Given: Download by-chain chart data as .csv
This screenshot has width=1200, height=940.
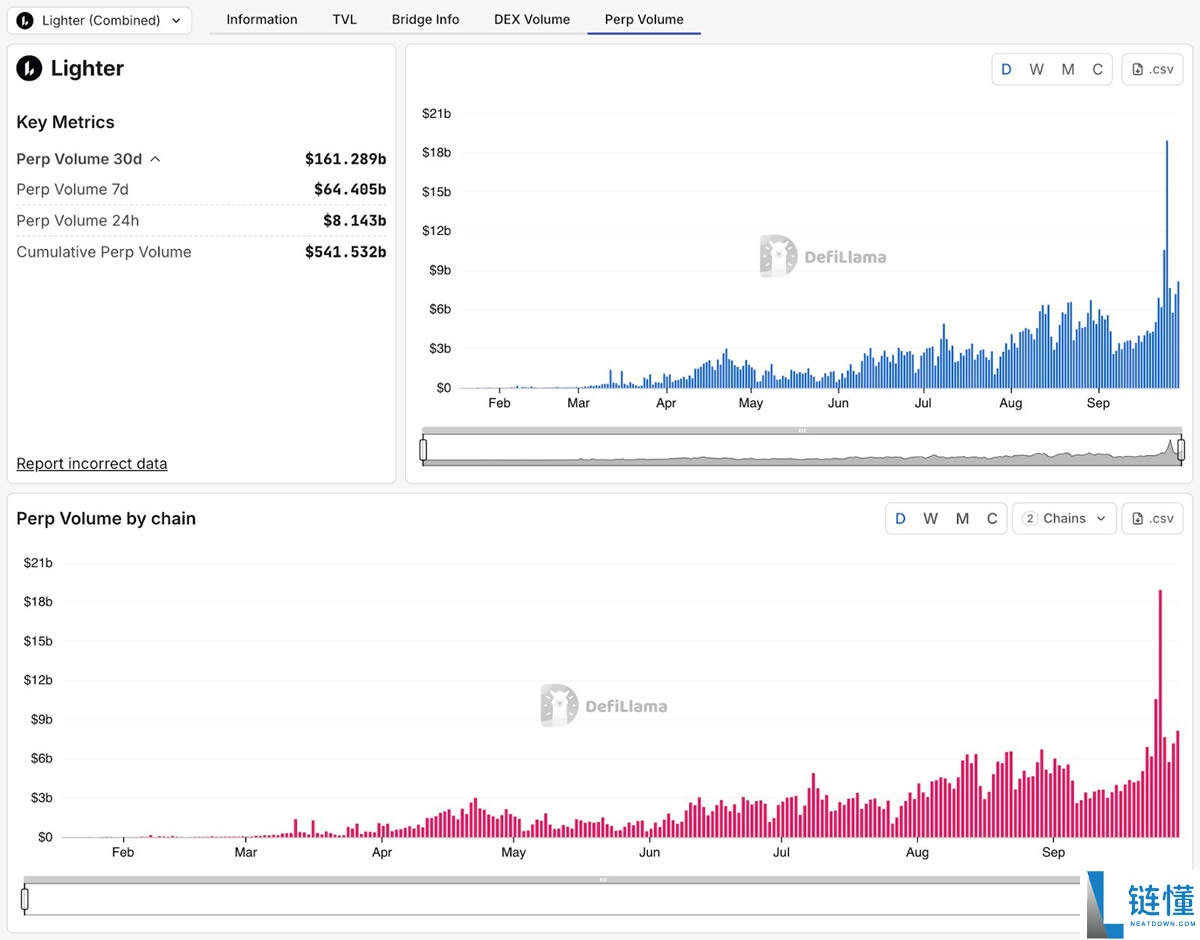Looking at the screenshot, I should pyautogui.click(x=1153, y=519).
